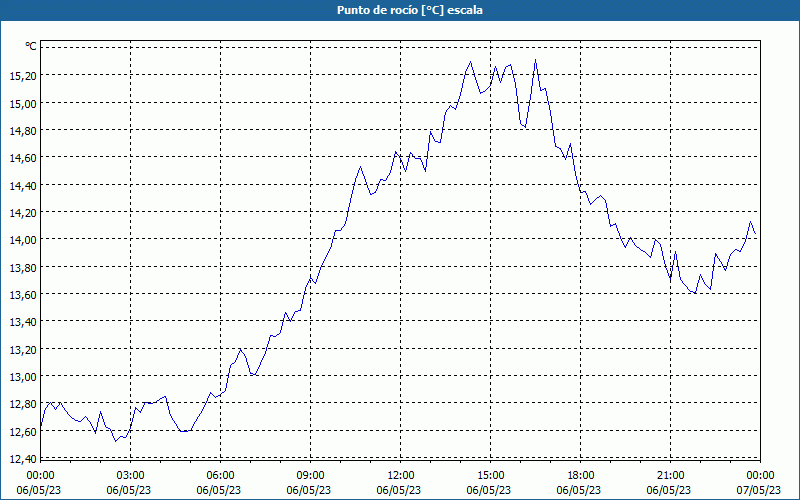Select the 15,00 y-axis label

(23, 103)
